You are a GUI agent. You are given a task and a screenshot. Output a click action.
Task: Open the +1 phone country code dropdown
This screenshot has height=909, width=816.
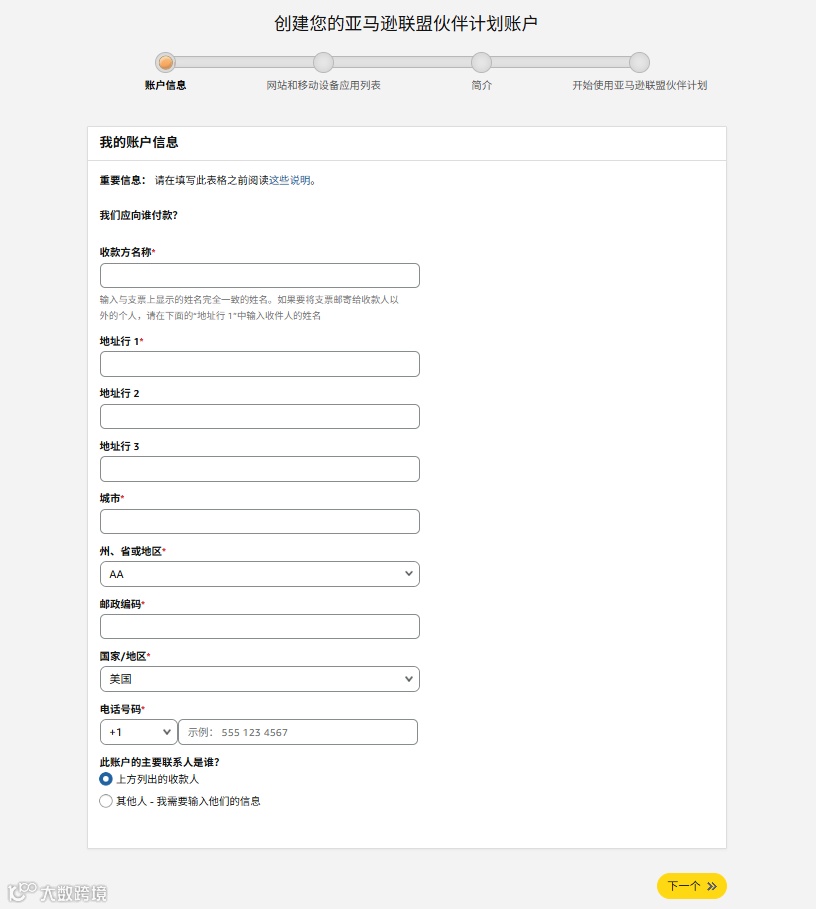139,732
